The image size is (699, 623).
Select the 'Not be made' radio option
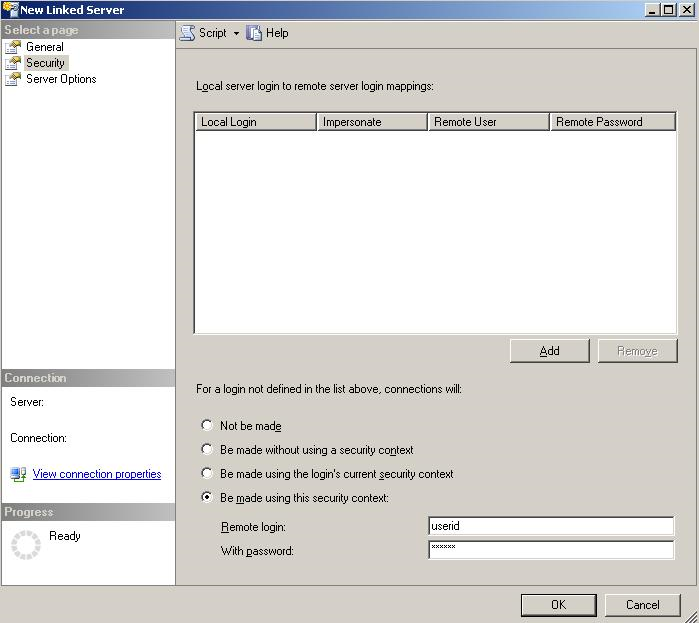[207, 425]
